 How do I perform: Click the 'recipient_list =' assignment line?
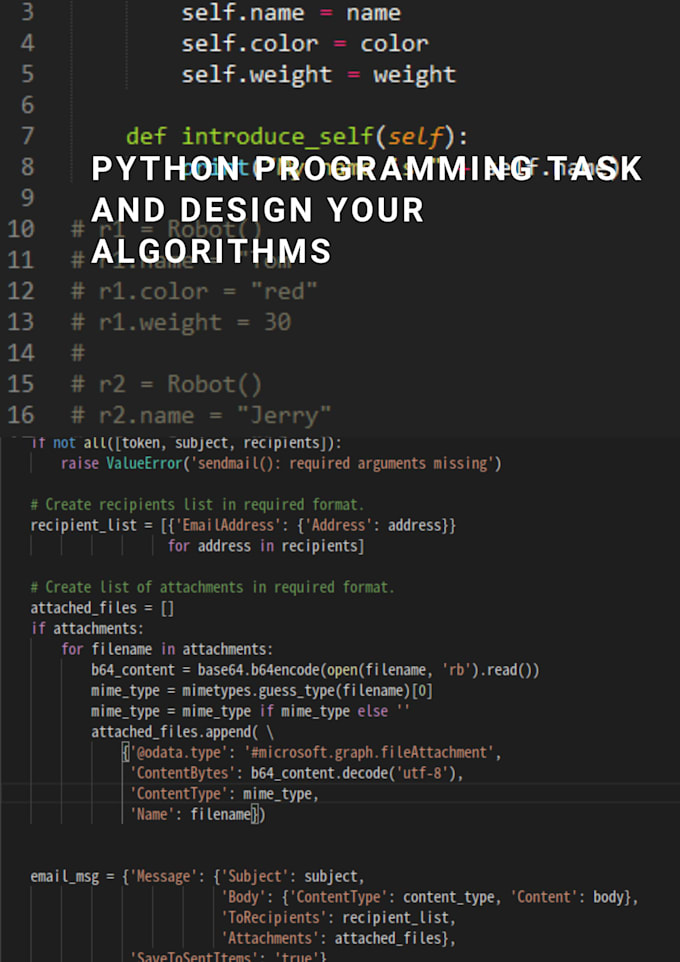point(243,525)
